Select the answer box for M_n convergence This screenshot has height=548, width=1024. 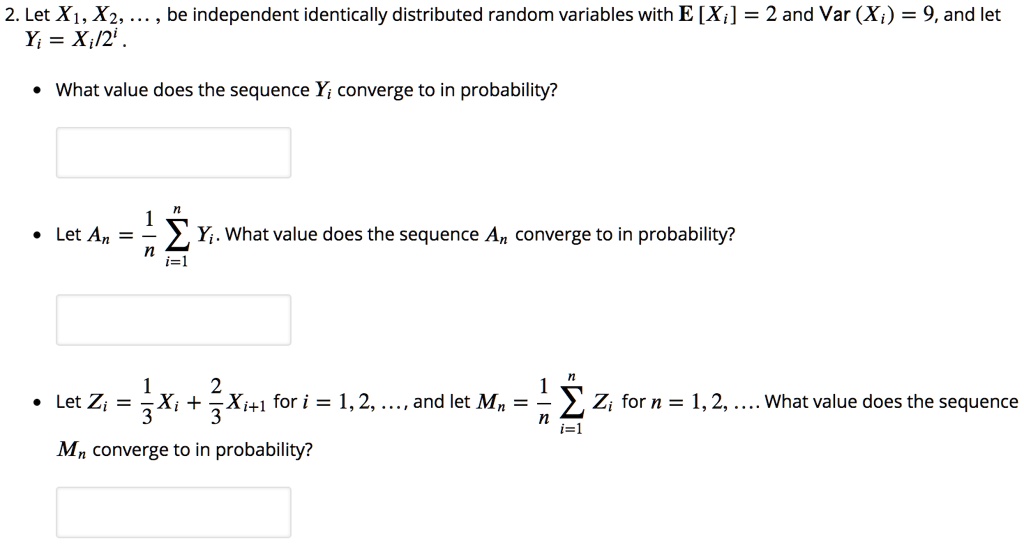[173, 512]
